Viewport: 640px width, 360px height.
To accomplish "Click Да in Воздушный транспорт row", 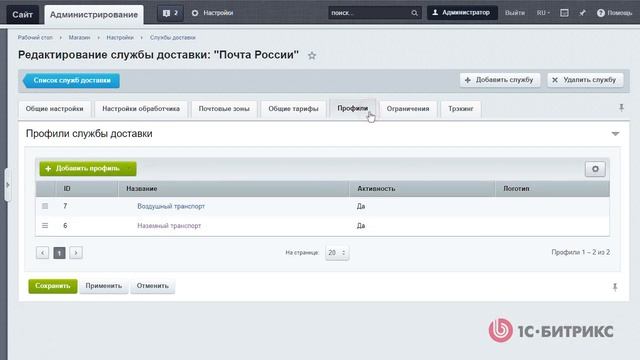I will [x=361, y=207].
